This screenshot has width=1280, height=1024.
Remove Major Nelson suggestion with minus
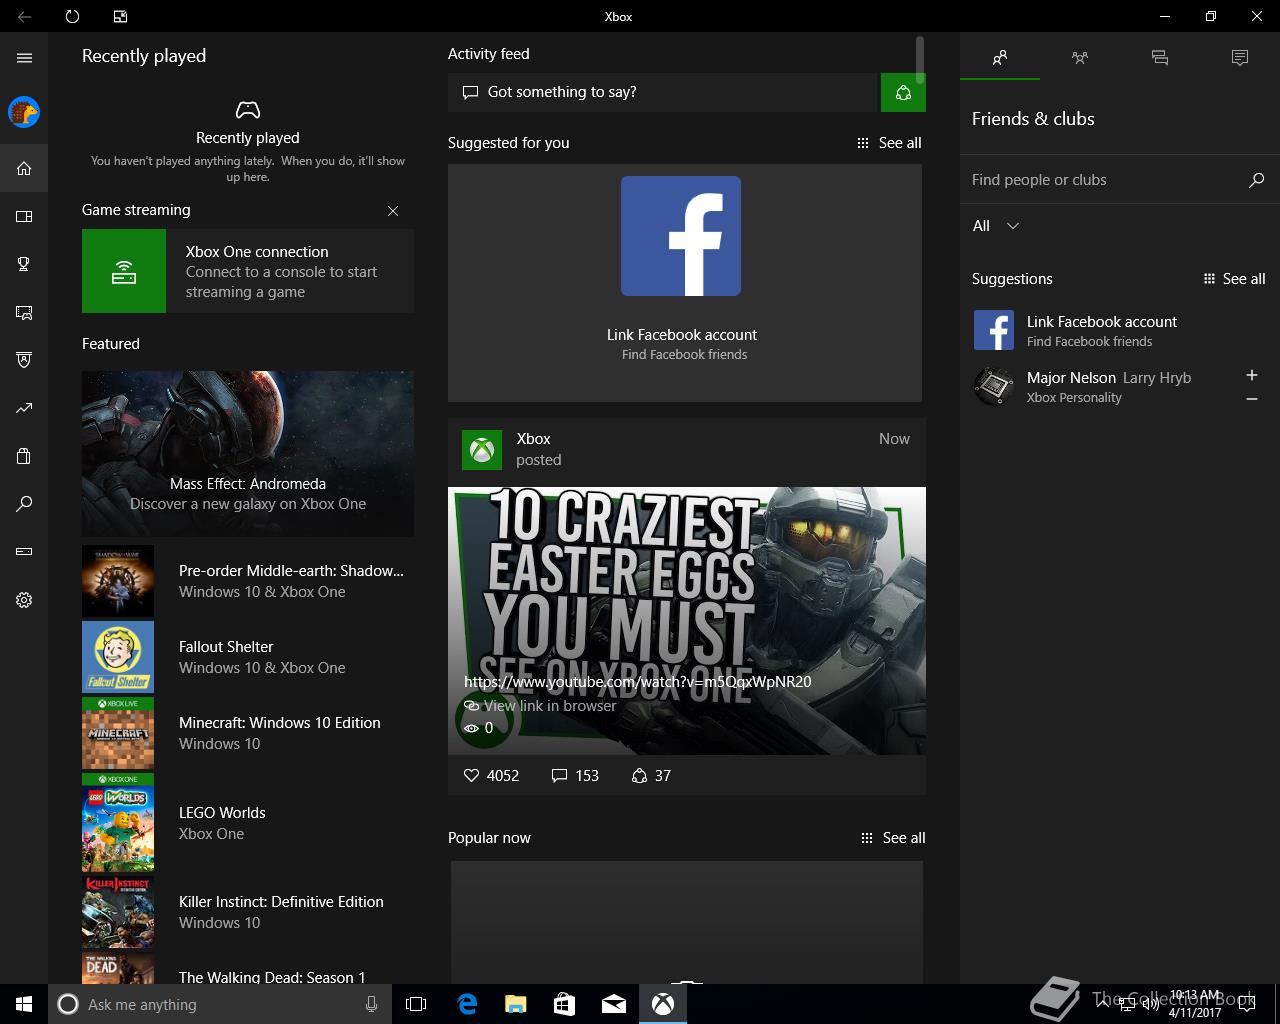tap(1251, 399)
